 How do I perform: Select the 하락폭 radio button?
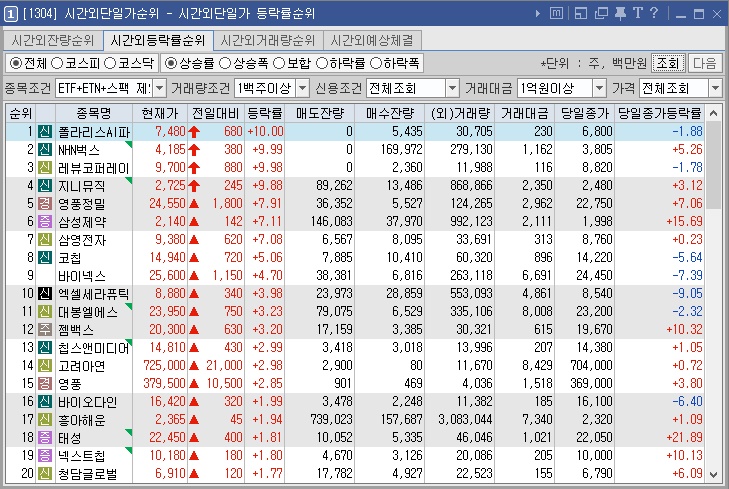coord(376,63)
